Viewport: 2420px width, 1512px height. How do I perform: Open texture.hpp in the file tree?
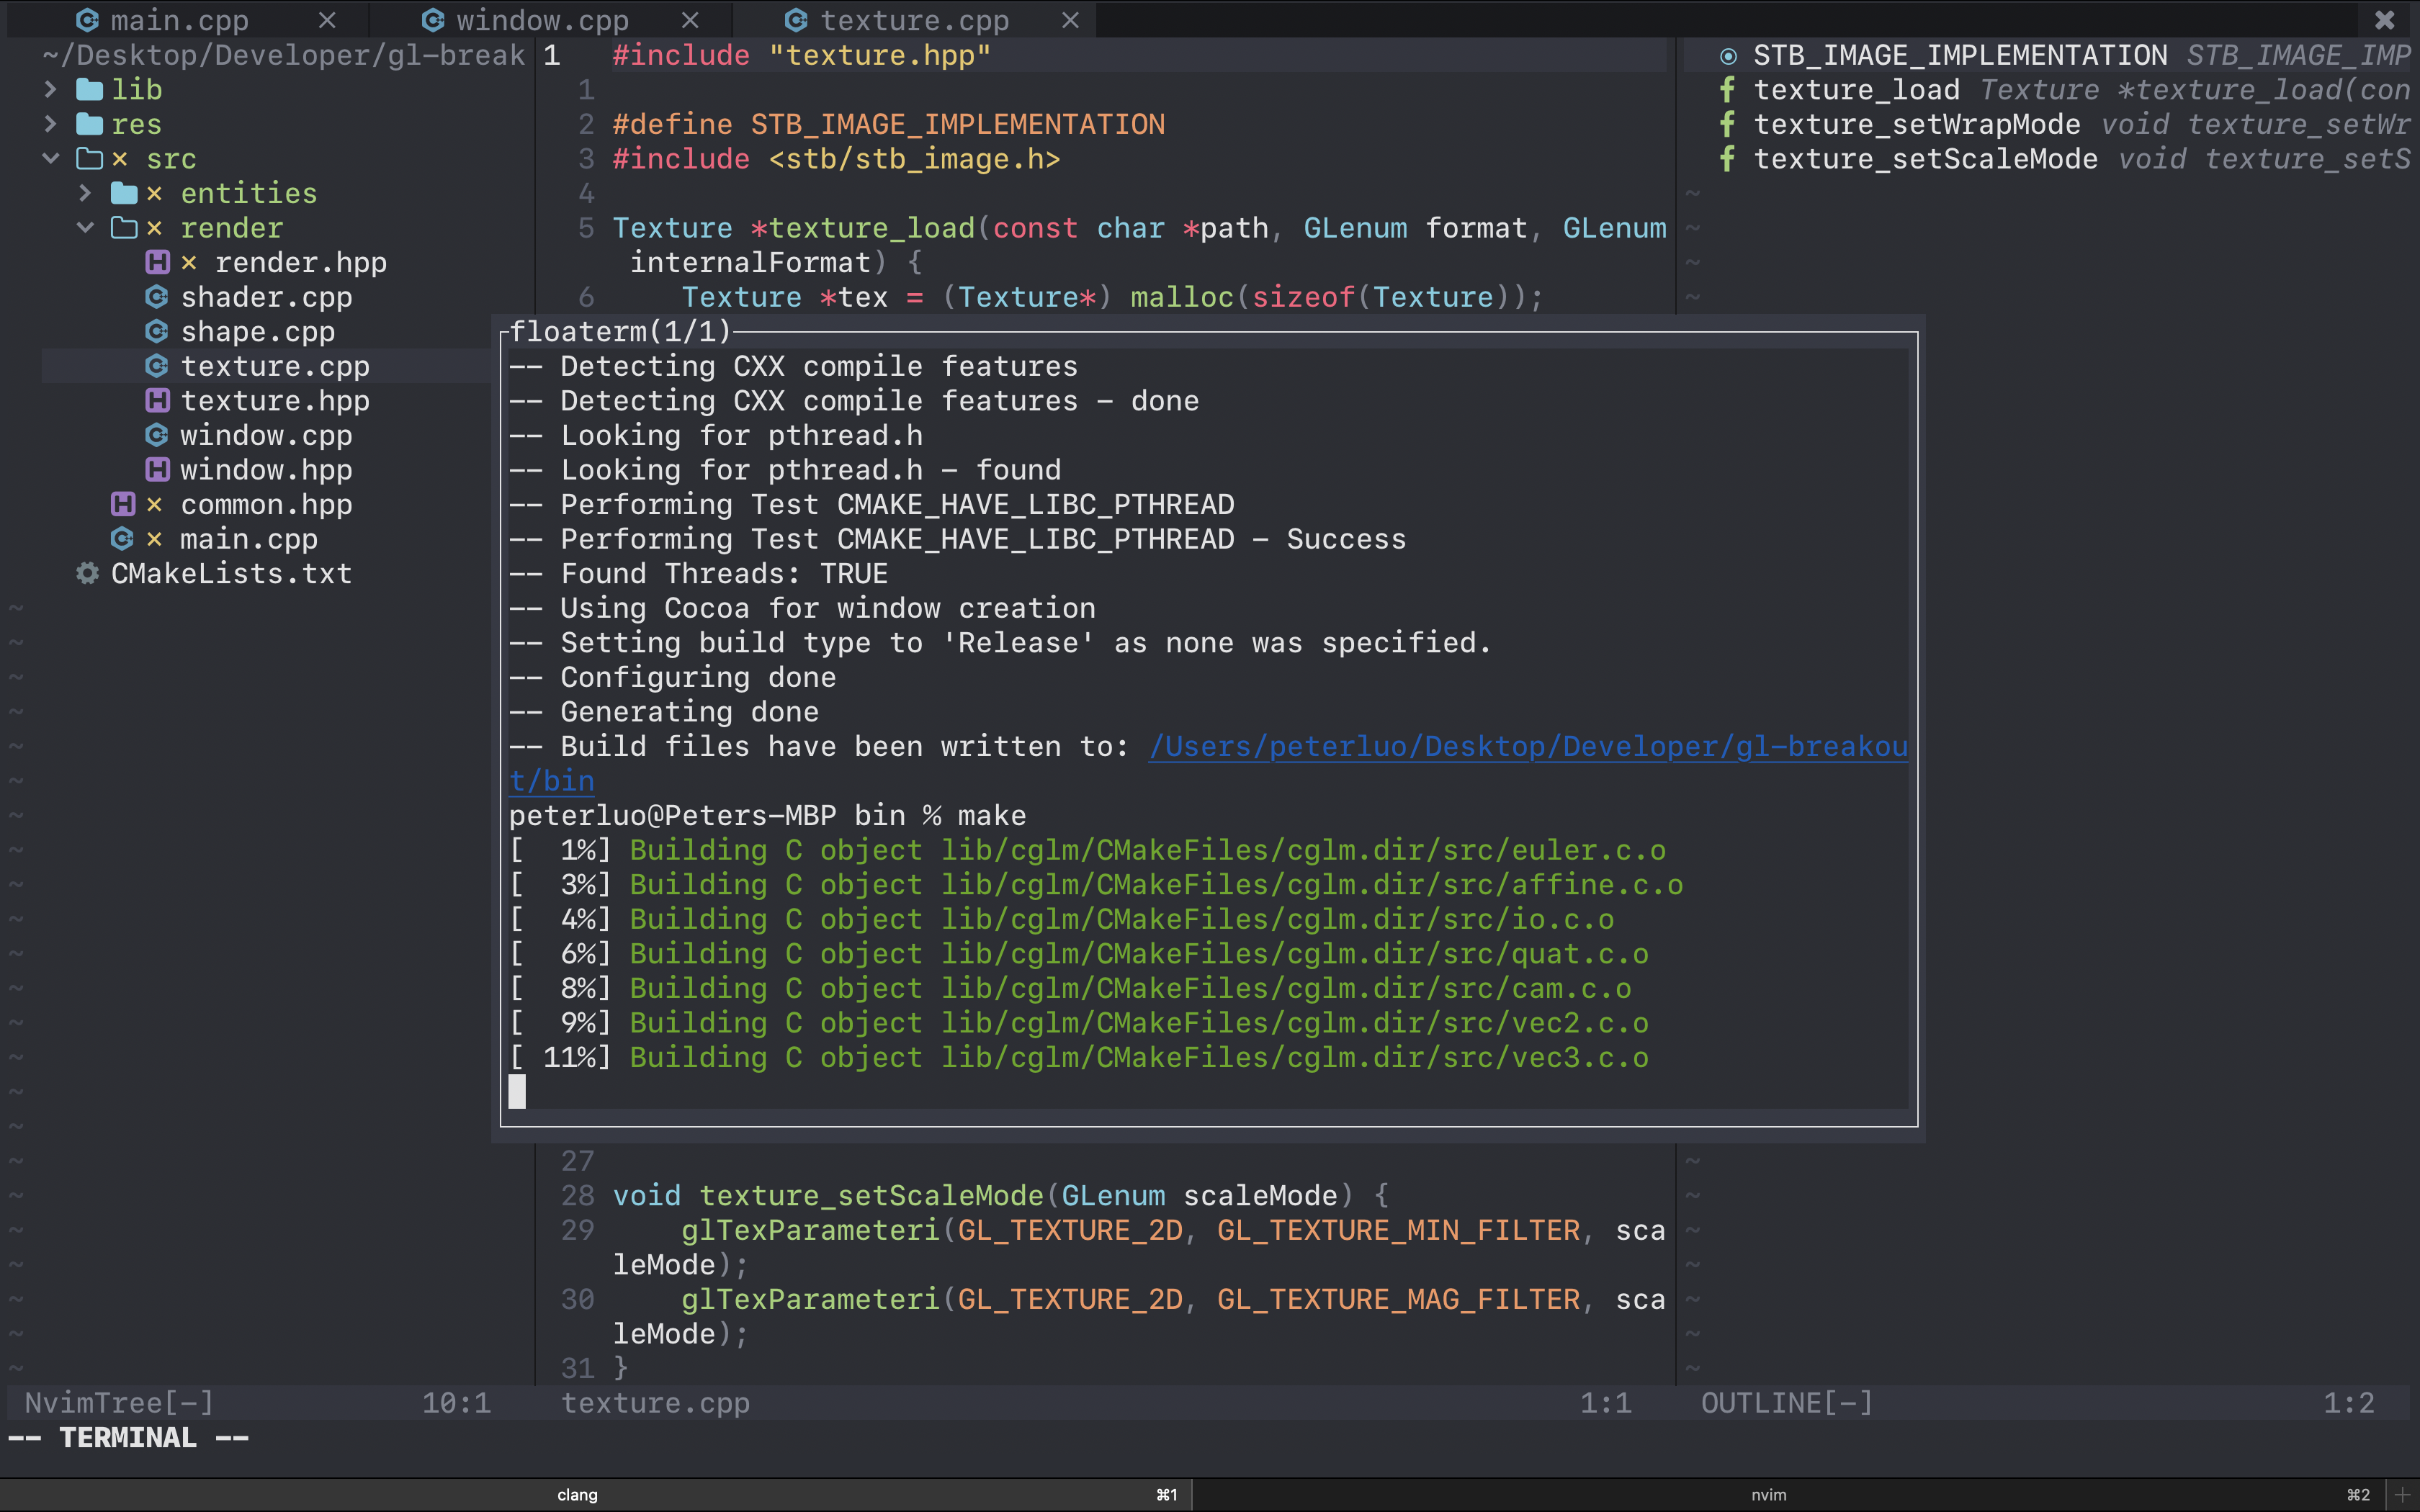[x=275, y=401]
